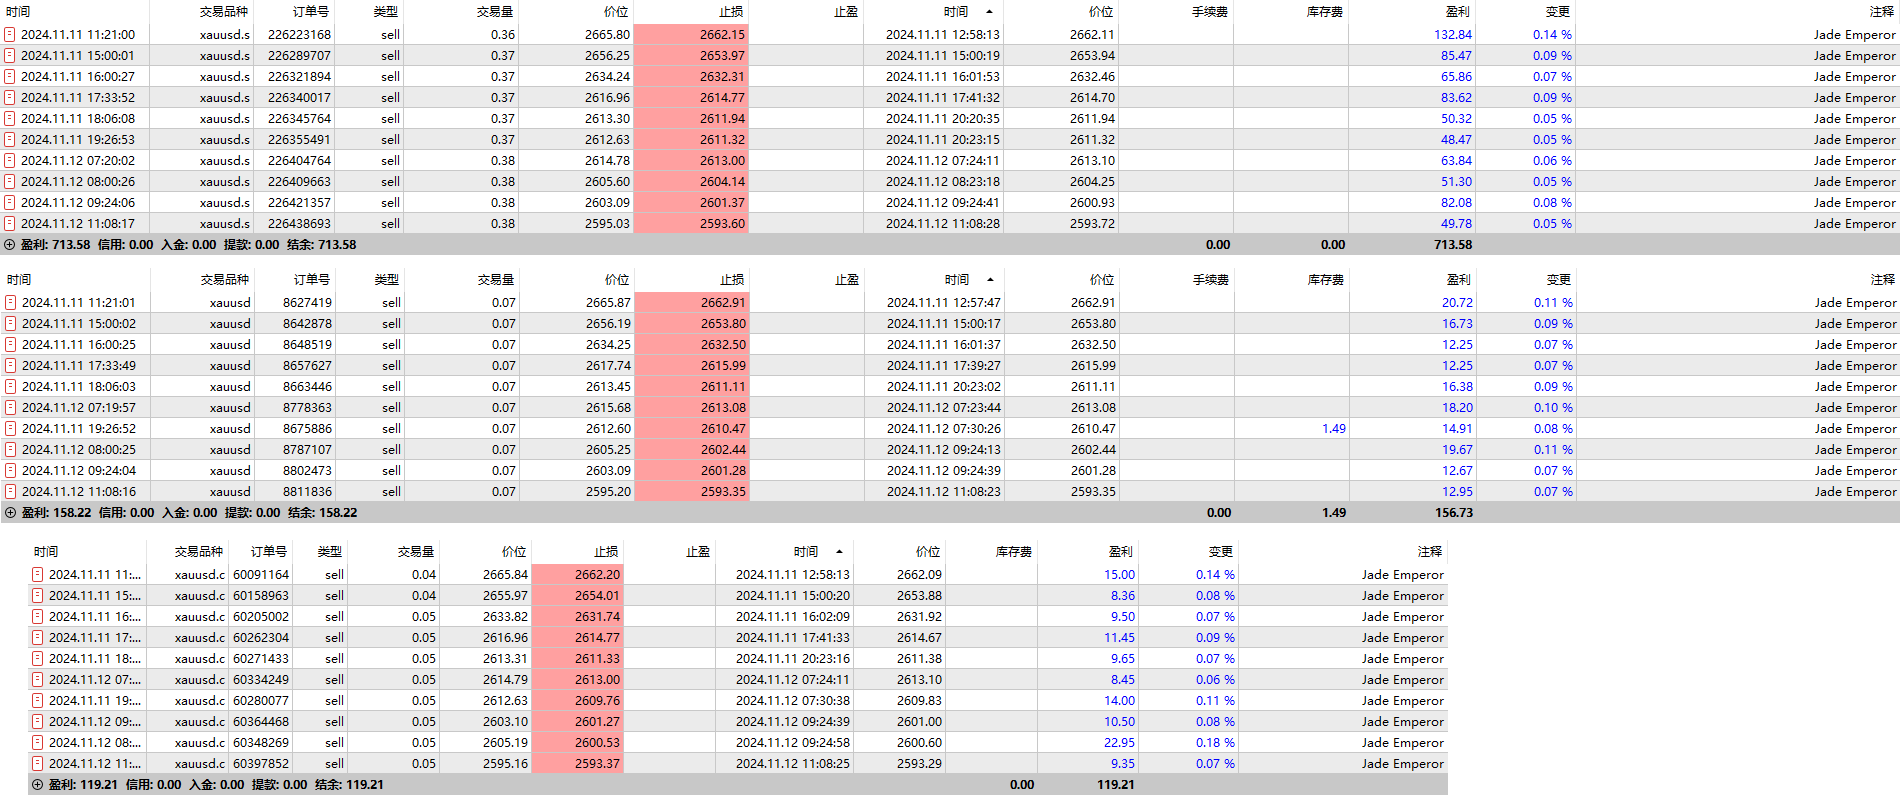
Task: Click the 止盈 header in xauusd.c table
Action: coord(698,552)
